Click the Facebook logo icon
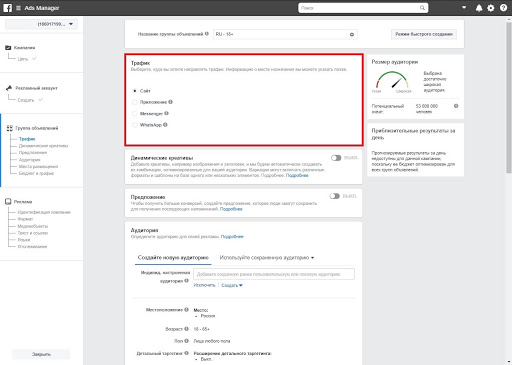512x365 pixels. (x=7, y=8)
